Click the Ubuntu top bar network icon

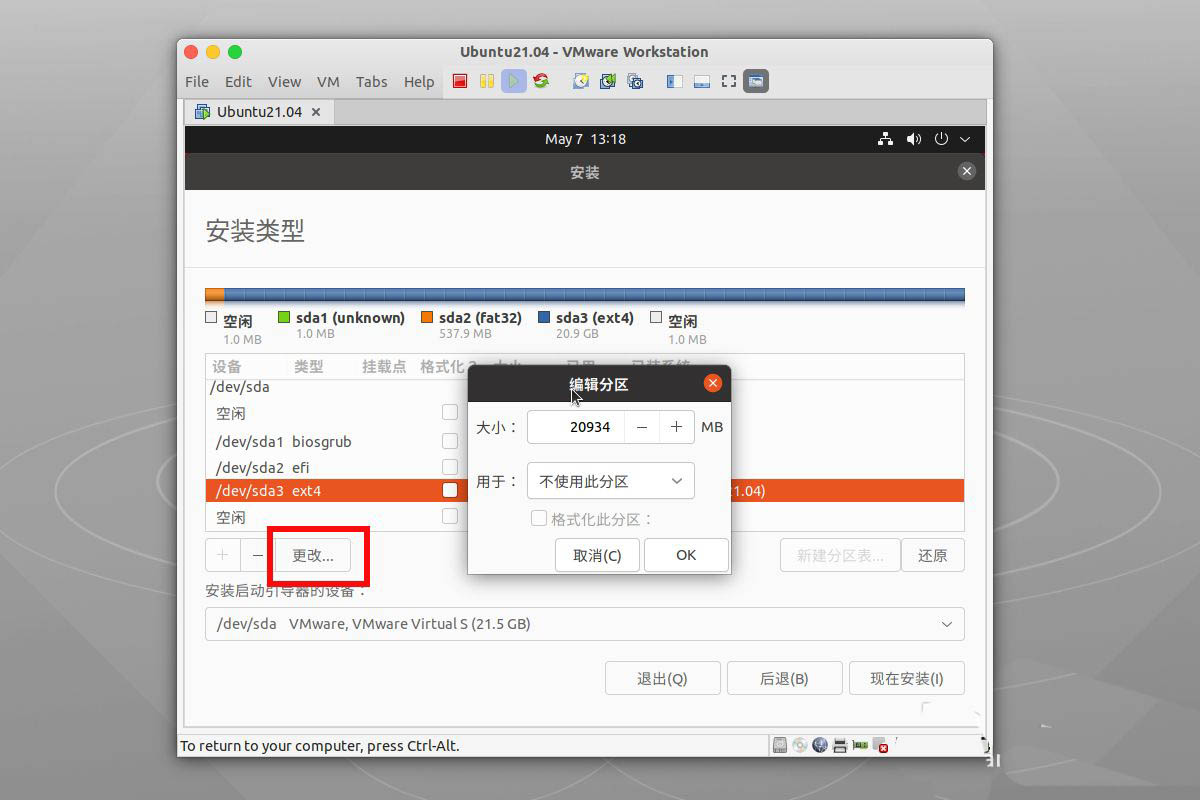click(x=885, y=139)
